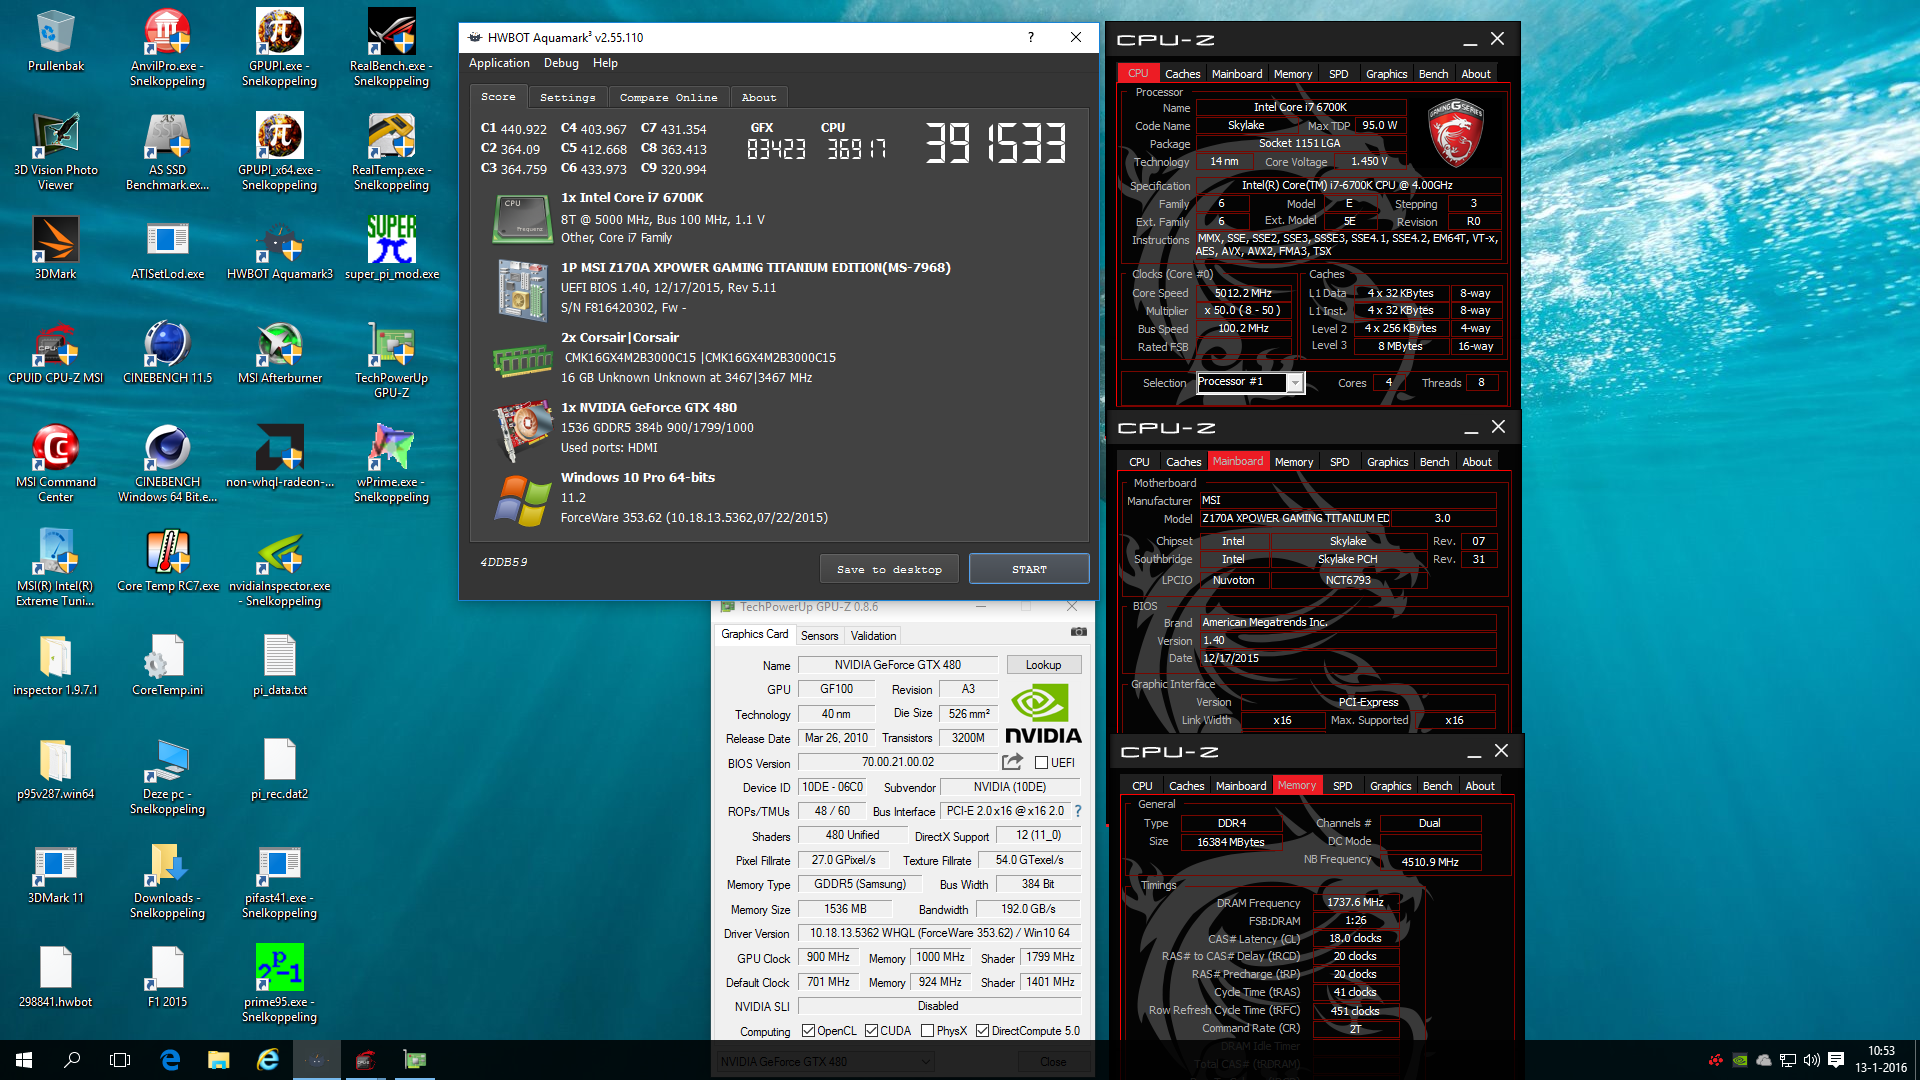The width and height of the screenshot is (1920, 1080).
Task: Open File Explorer from taskbar
Action: 219,1060
